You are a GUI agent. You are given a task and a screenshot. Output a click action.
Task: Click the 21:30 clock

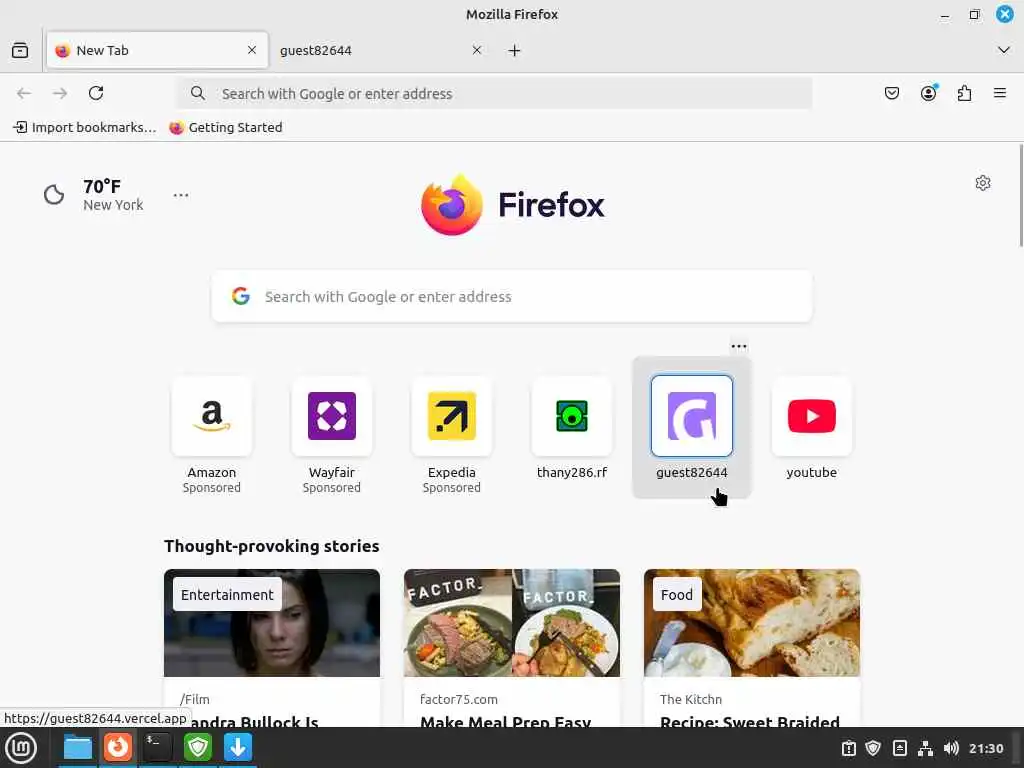[986, 748]
